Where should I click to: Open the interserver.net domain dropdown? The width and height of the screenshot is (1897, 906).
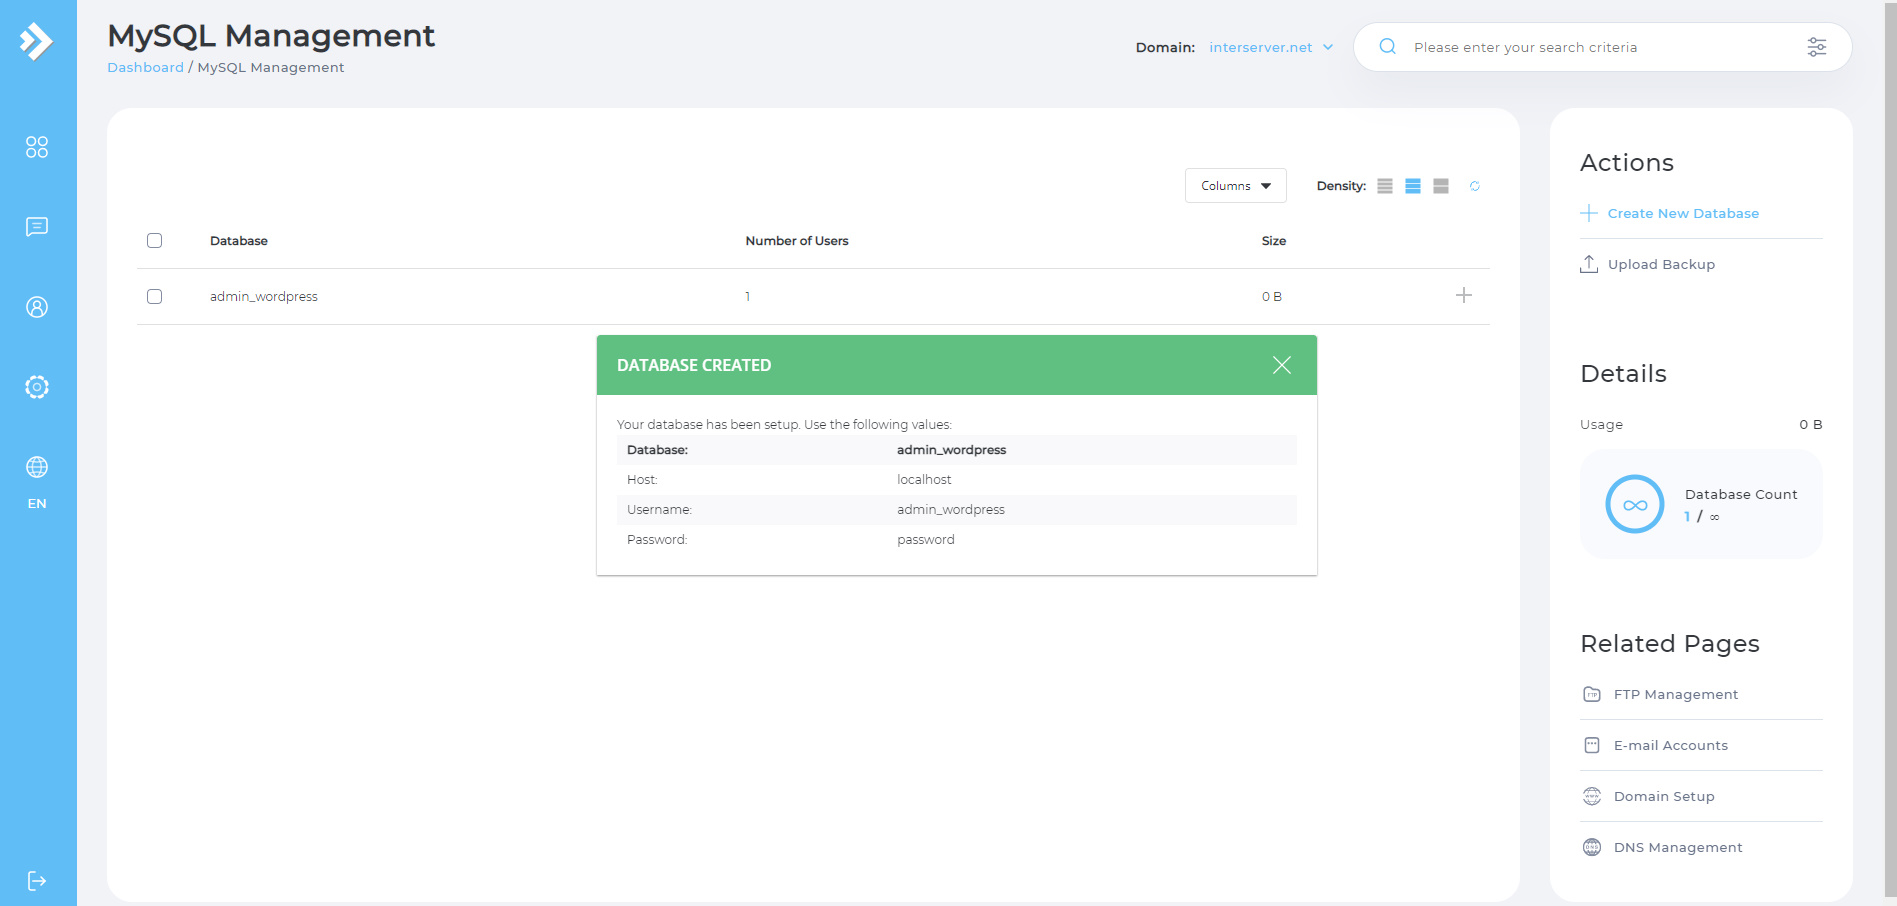point(1271,47)
